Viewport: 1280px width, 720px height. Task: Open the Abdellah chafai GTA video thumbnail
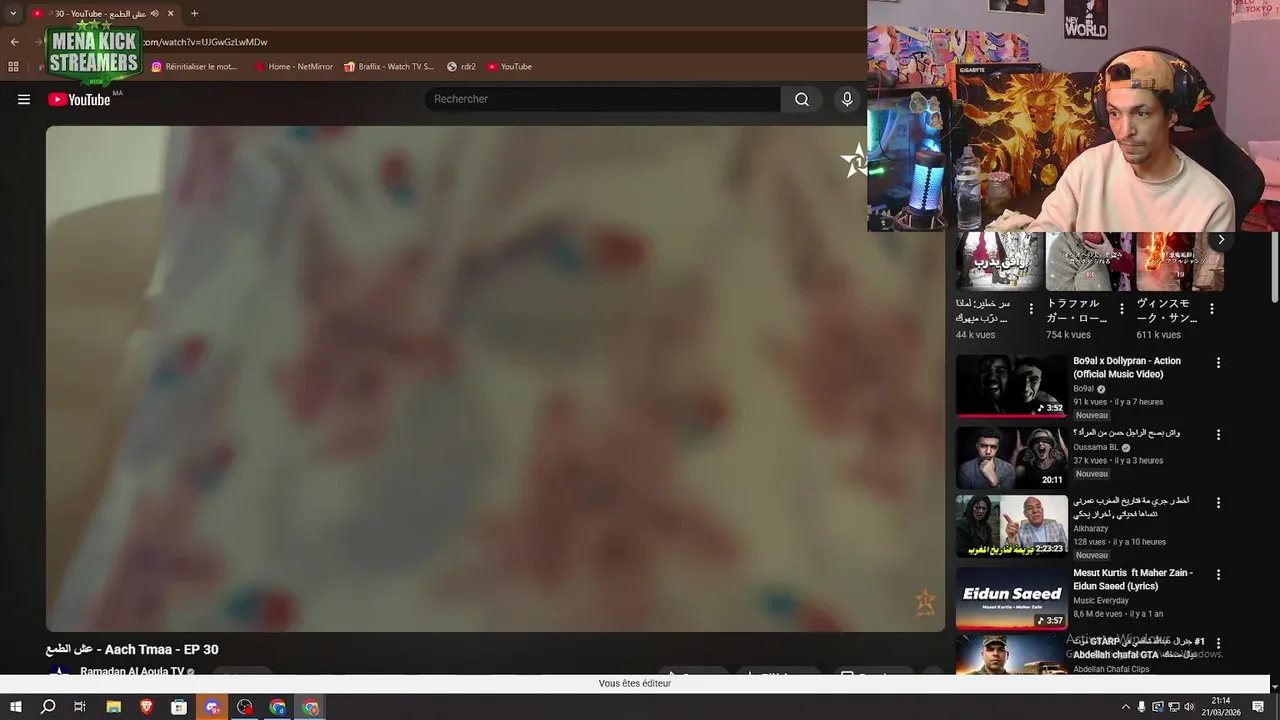point(1012,655)
